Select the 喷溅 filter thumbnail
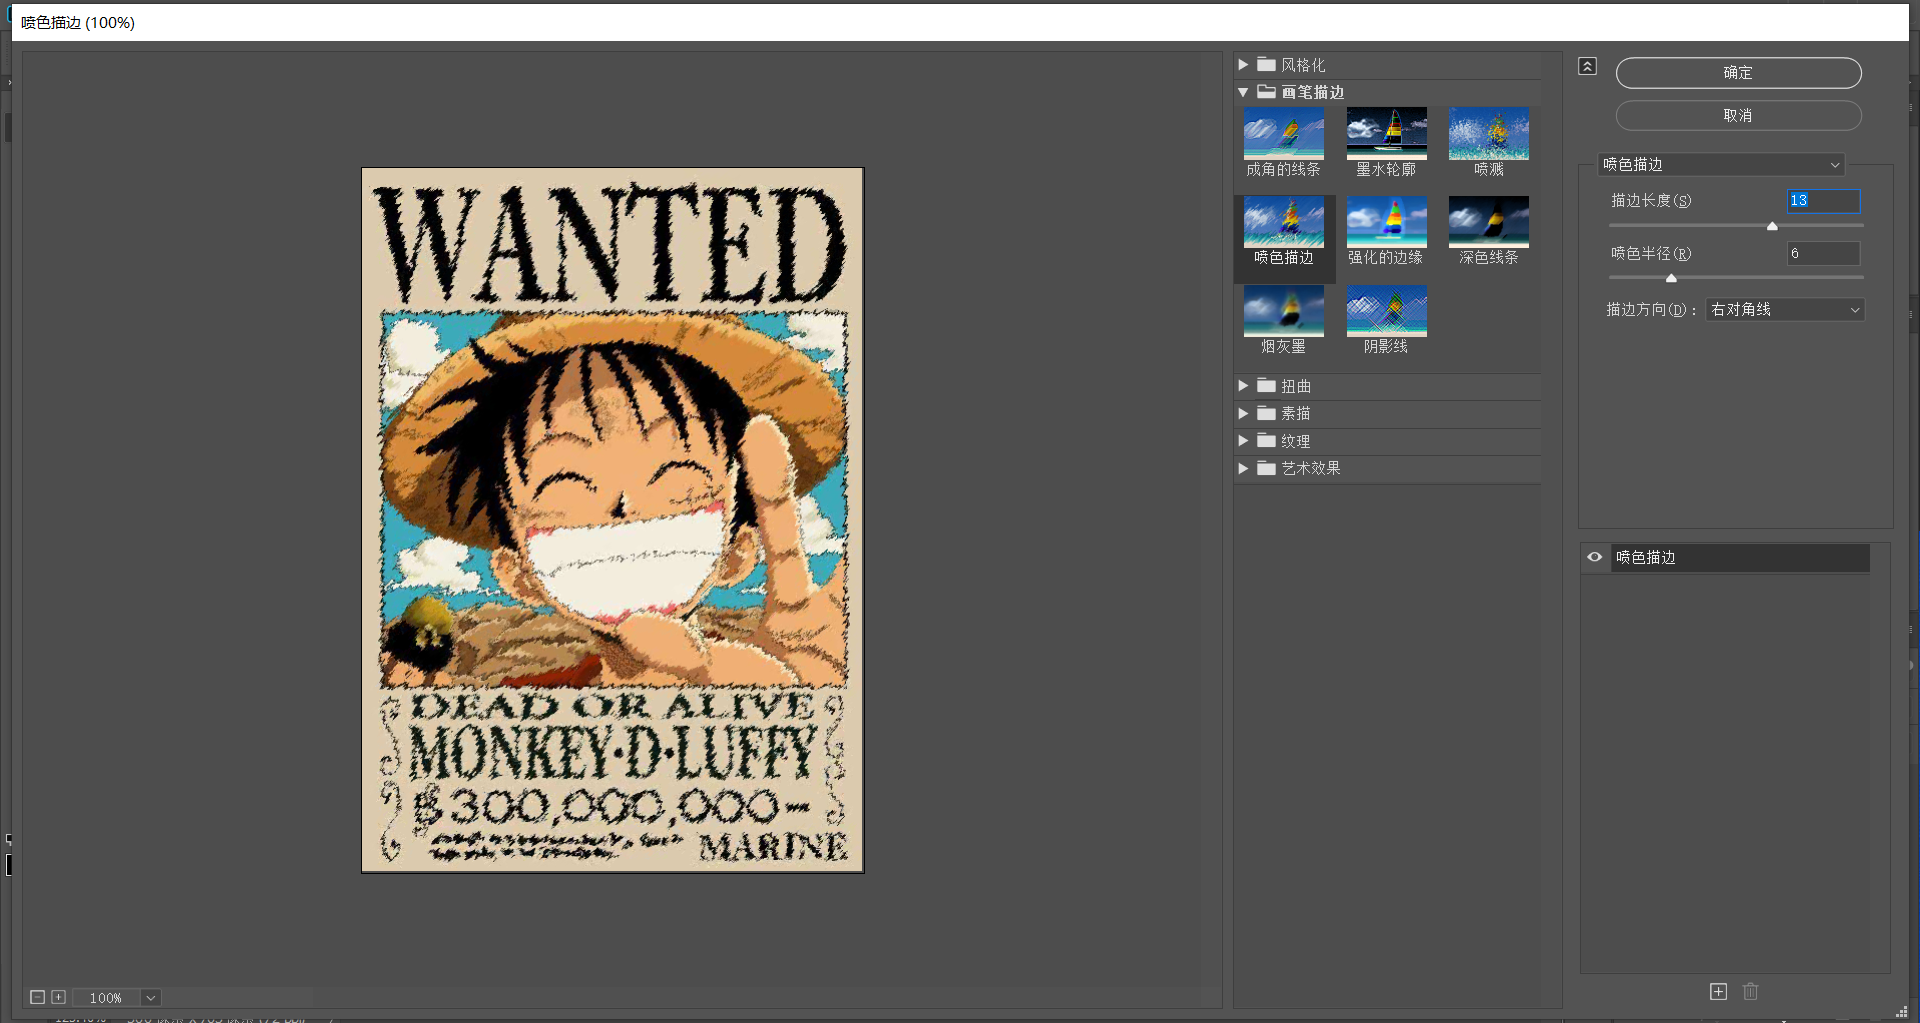Screen dimensions: 1920x1023 coord(1488,133)
